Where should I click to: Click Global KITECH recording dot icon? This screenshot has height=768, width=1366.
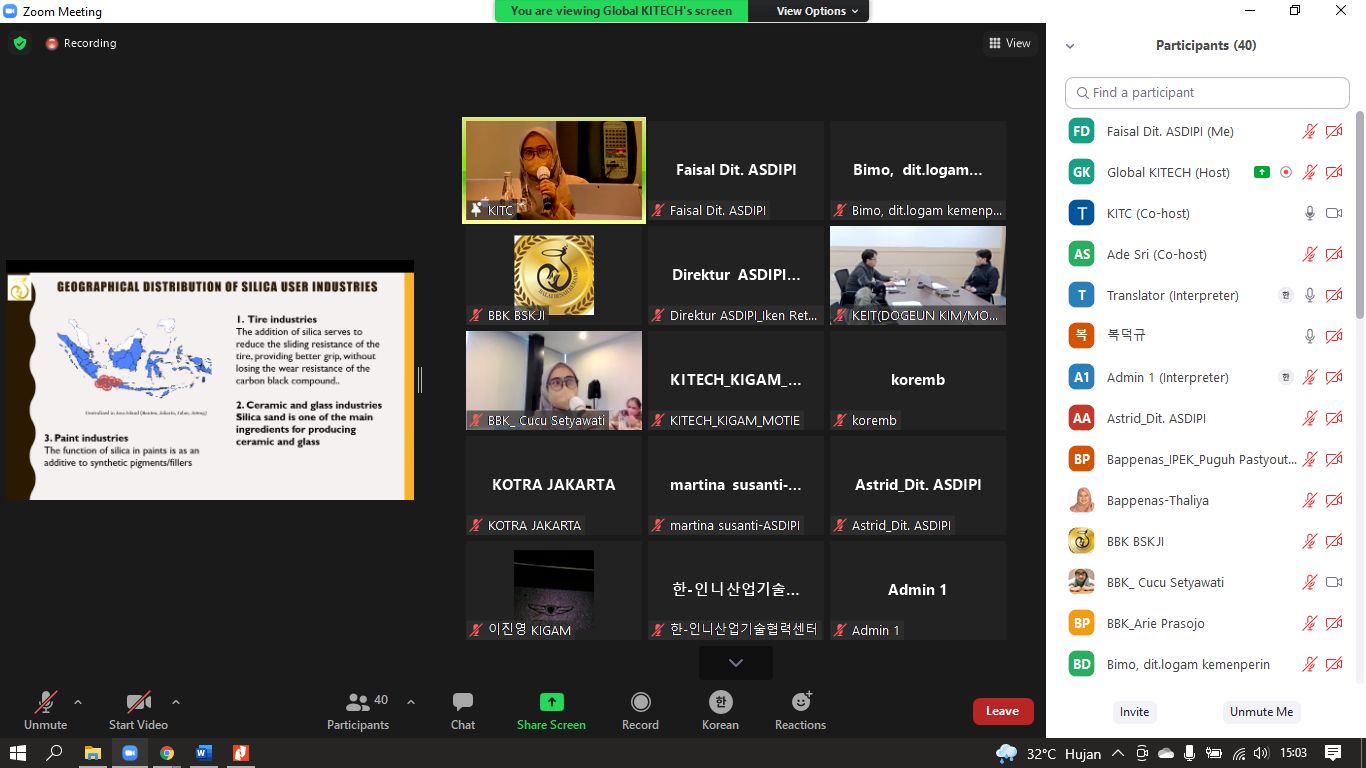1286,172
